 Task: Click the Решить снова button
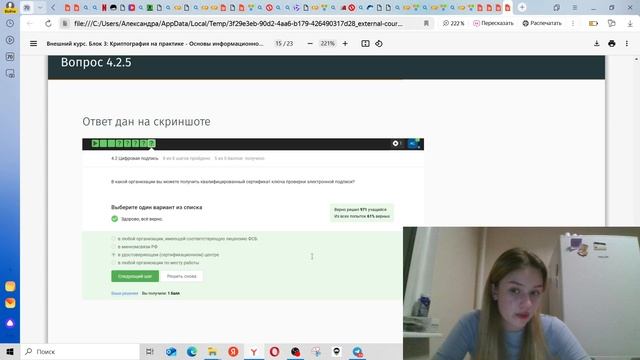coord(181,276)
